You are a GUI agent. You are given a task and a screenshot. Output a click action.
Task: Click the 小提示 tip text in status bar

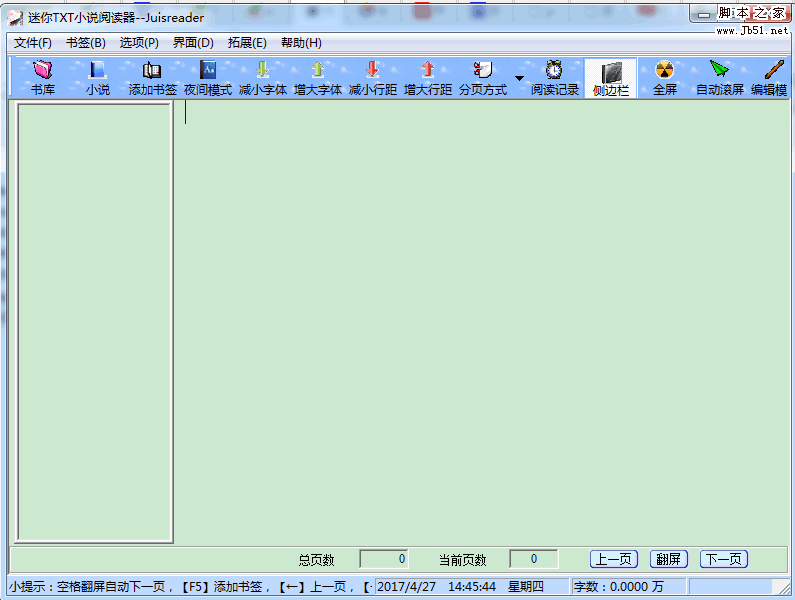191,587
